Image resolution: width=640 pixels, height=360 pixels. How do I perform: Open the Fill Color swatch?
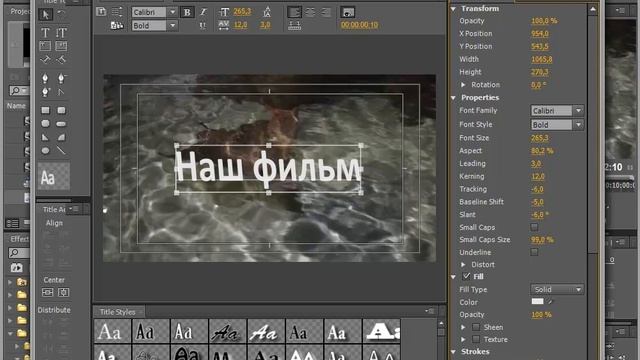(x=537, y=302)
